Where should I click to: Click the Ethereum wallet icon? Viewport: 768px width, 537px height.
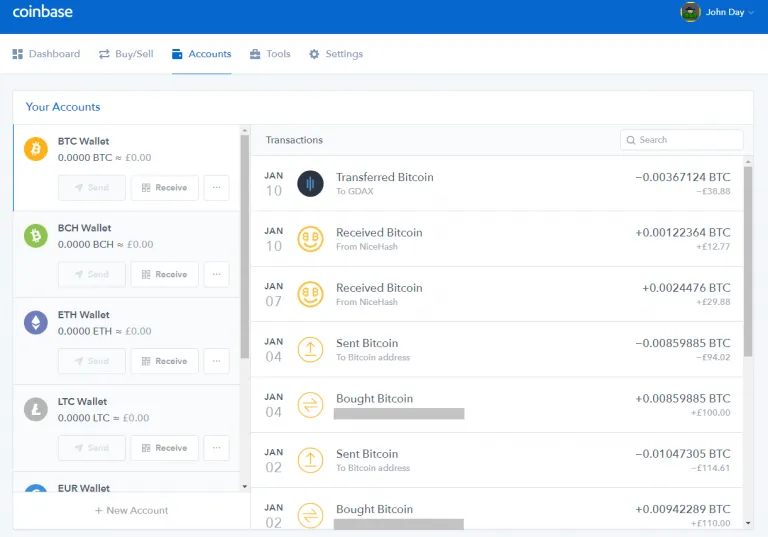36,322
